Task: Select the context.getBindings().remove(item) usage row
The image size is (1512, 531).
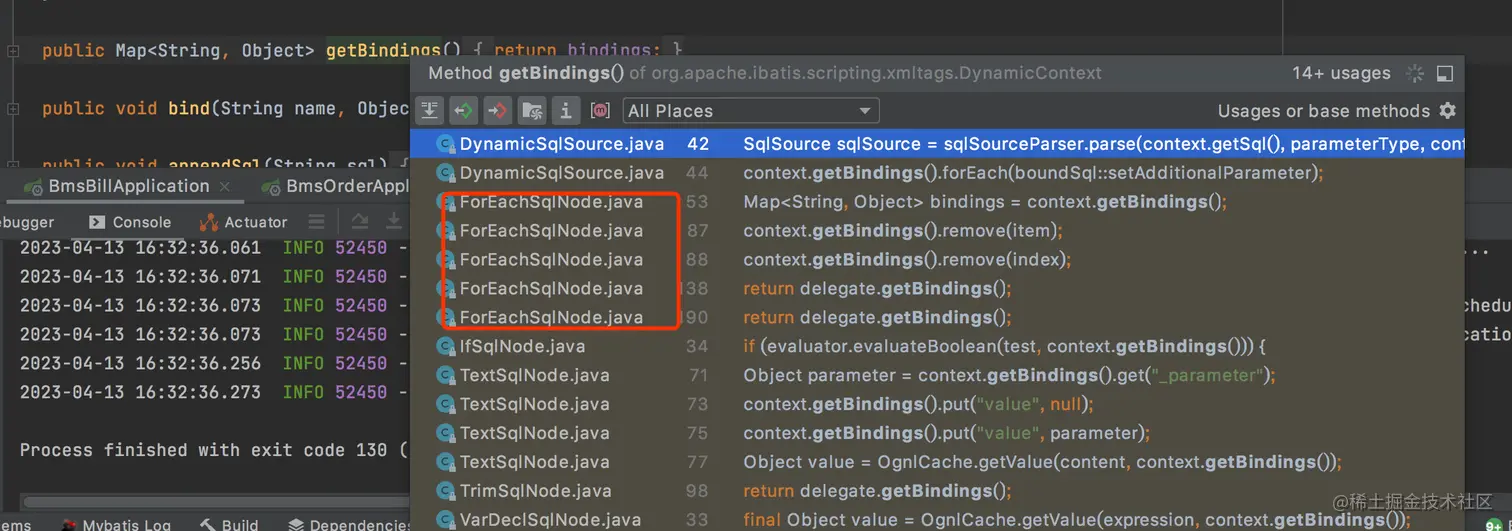Action: coord(938,231)
